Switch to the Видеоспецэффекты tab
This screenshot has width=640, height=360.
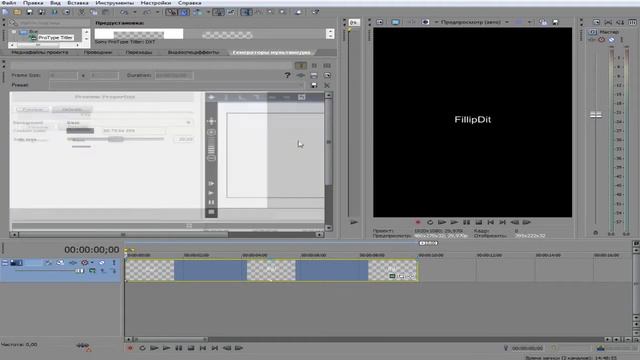click(x=193, y=53)
